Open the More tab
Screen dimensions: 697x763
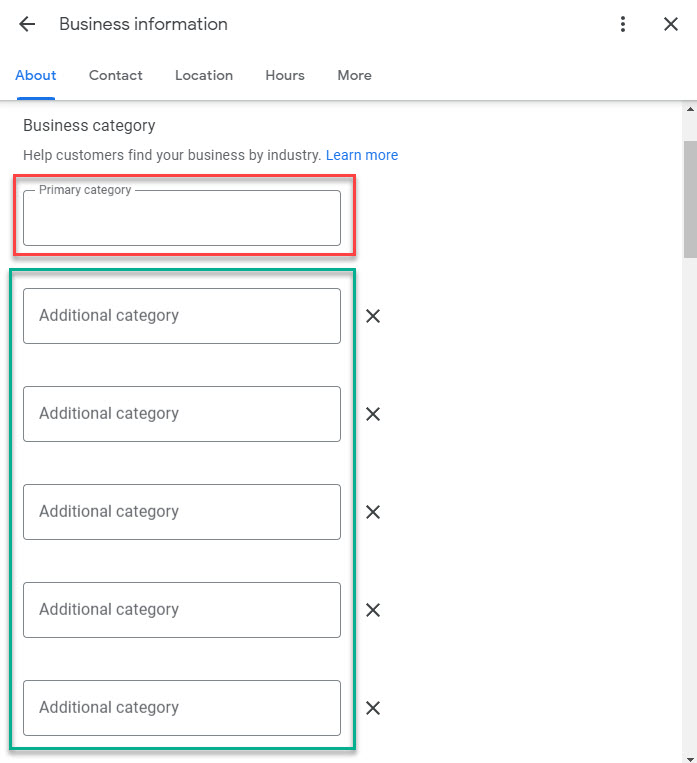(x=354, y=75)
